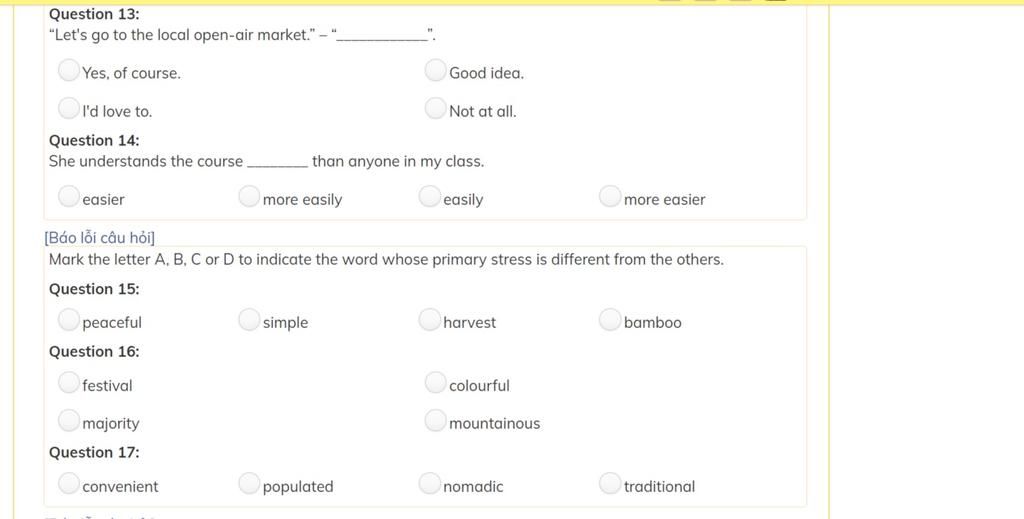Viewport: 1024px width, 519px height.
Task: Click the 'Báo lỗi câu hỏi' link
Action: [x=99, y=238]
